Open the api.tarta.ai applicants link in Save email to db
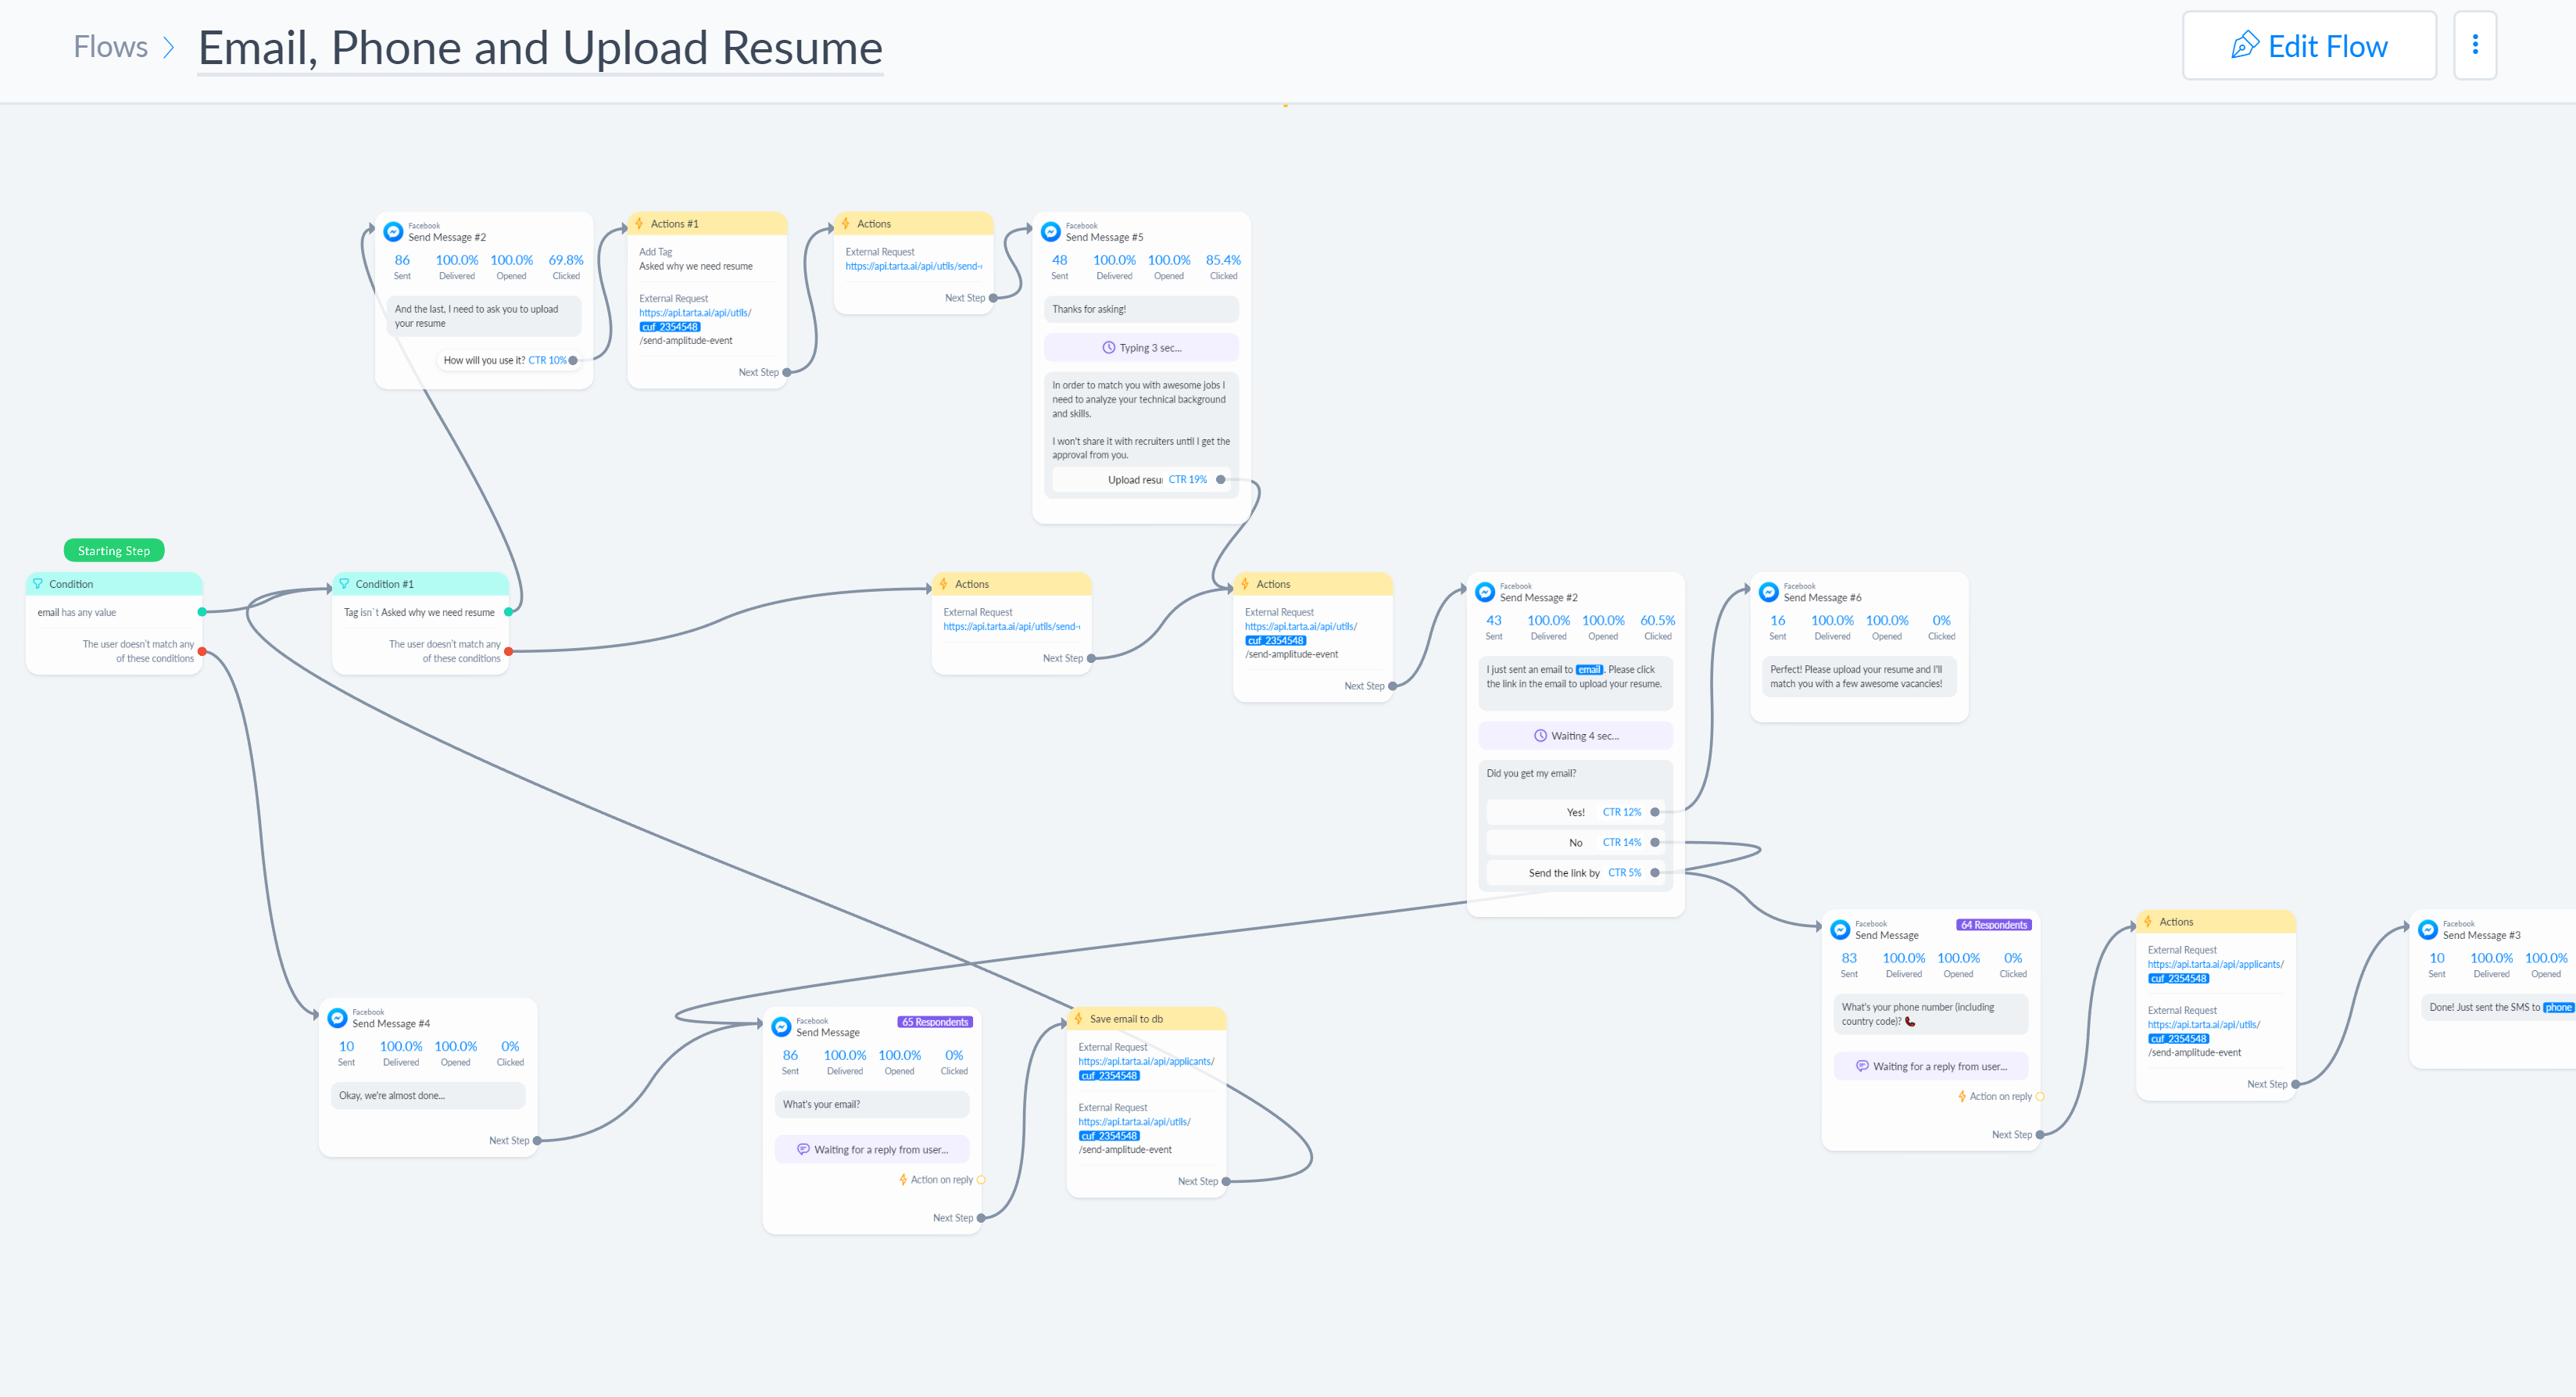 [x=1145, y=1062]
